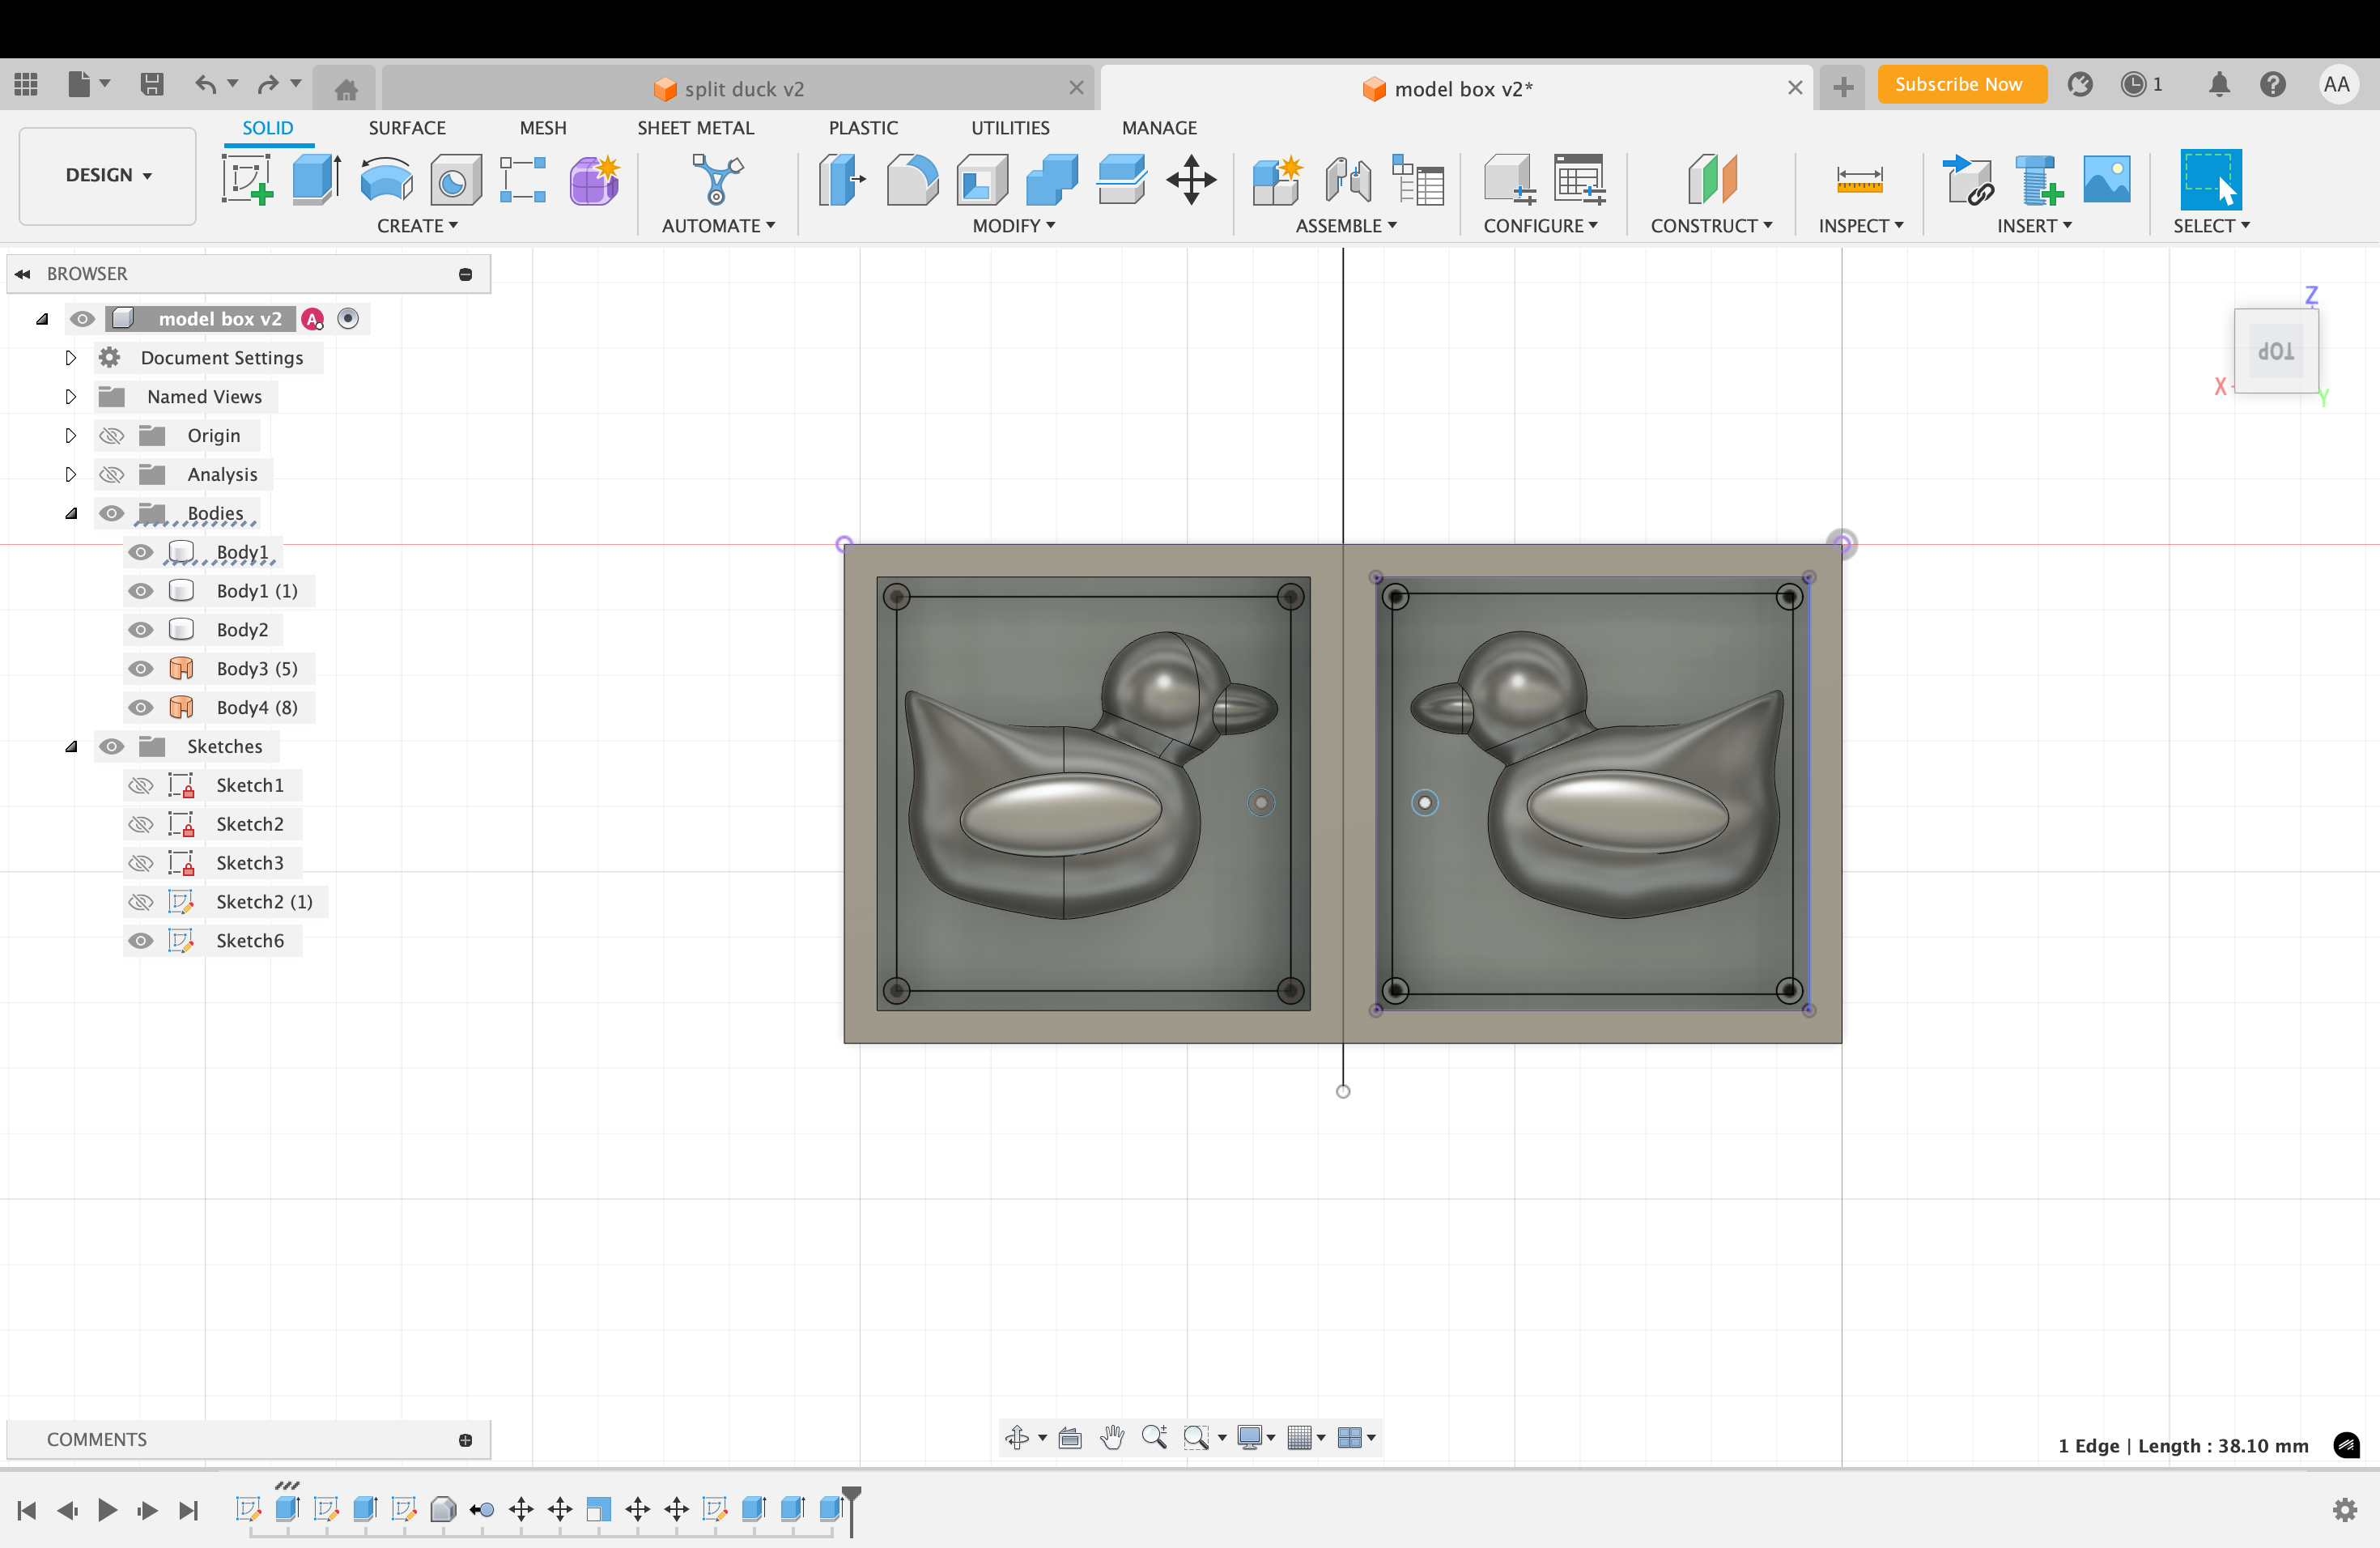
Task: Collapse the Sketches folder
Action: (x=70, y=747)
